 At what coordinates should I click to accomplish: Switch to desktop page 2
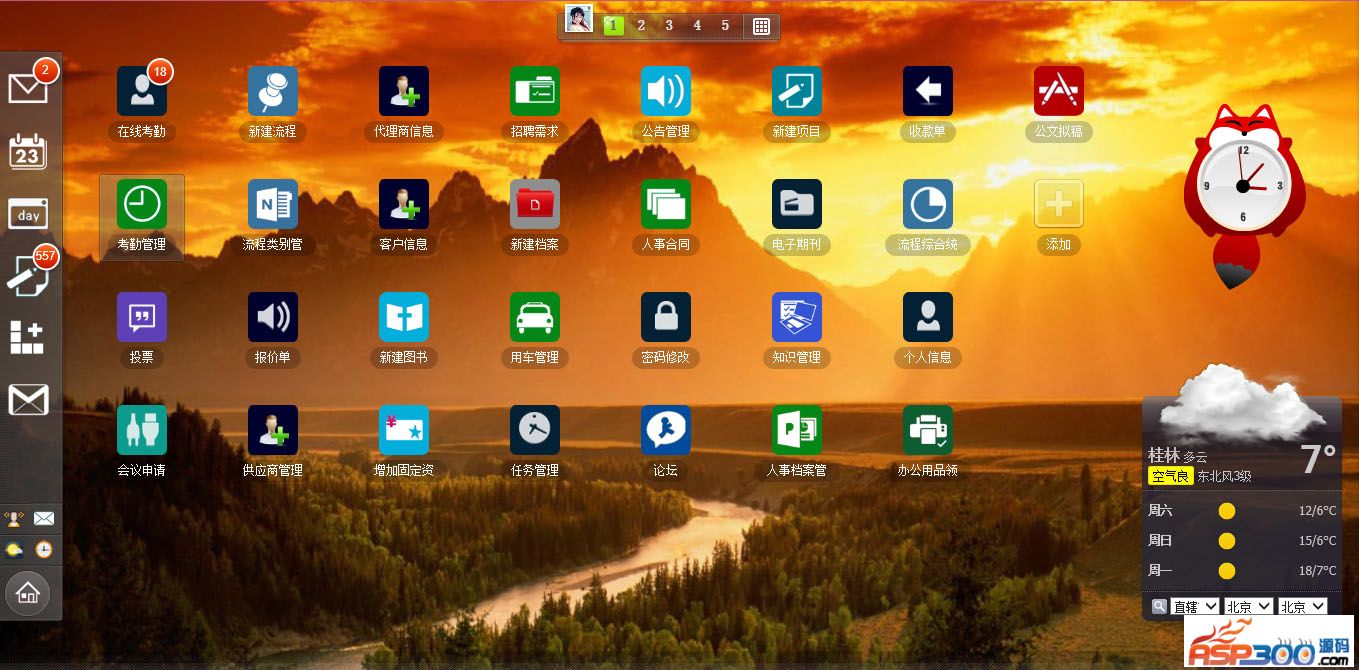coord(641,26)
